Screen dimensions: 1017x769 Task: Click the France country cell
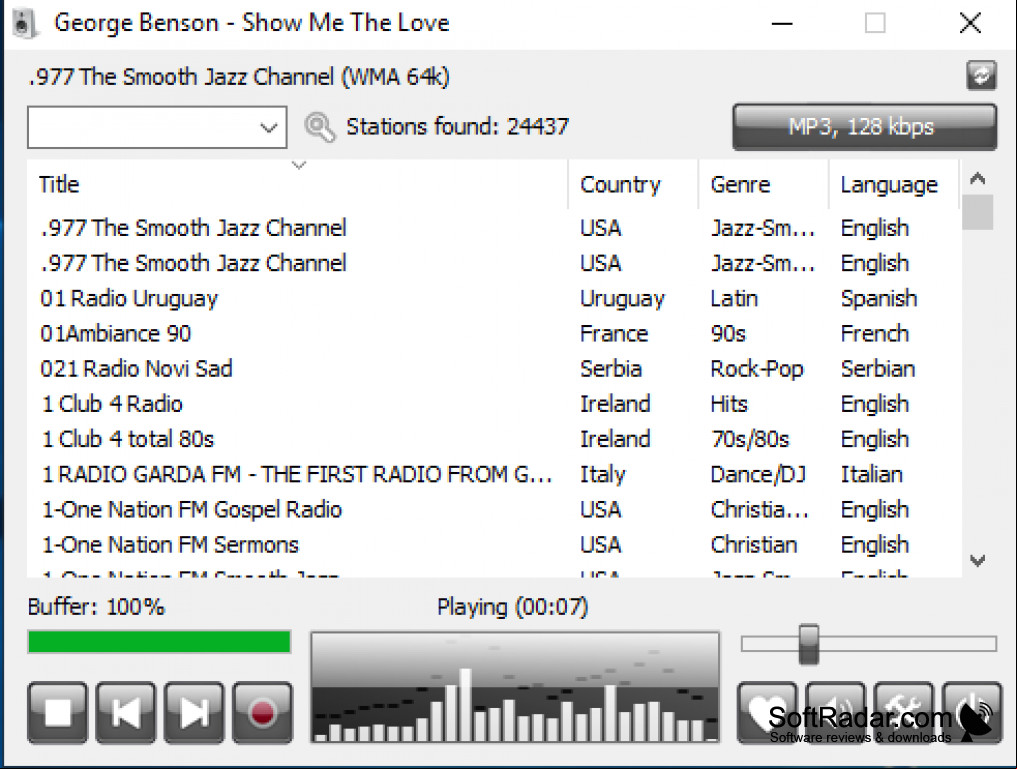614,333
